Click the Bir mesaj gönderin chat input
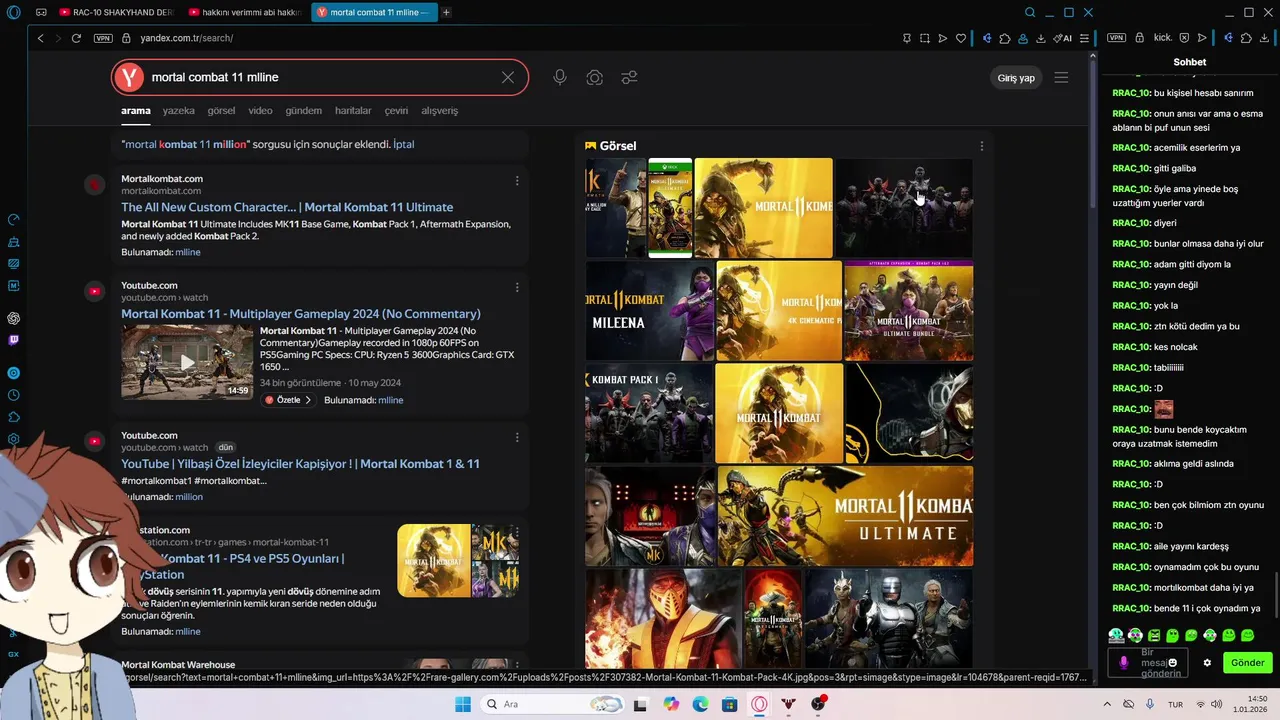Viewport: 1280px width, 720px height. 1147,662
